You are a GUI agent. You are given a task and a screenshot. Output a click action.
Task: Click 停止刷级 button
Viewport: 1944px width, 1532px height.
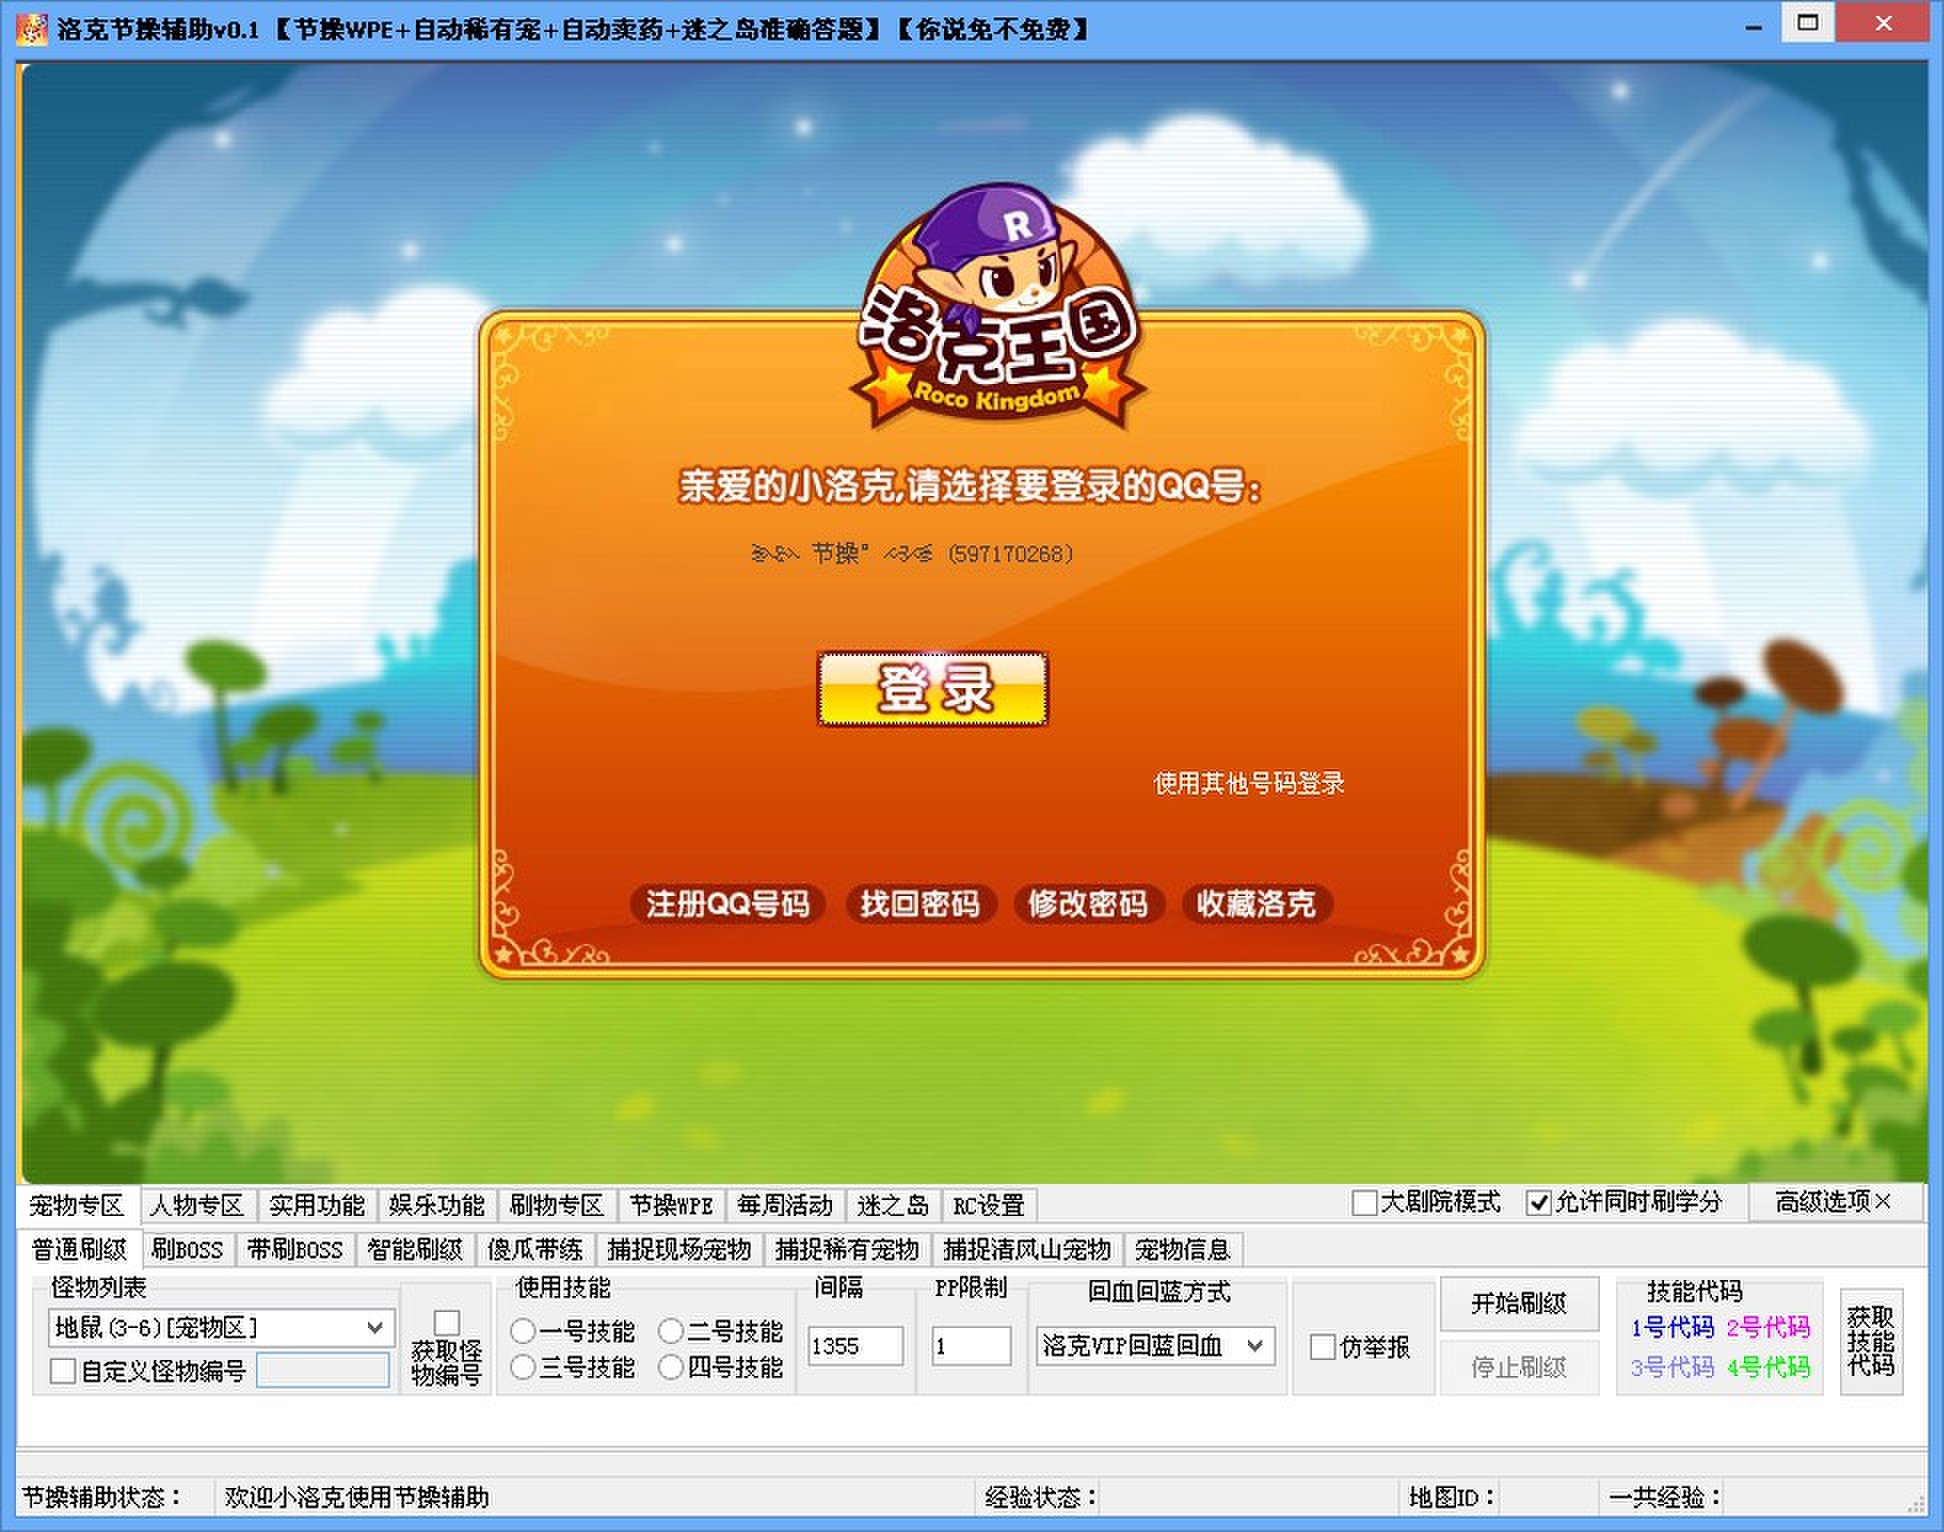point(1519,1367)
